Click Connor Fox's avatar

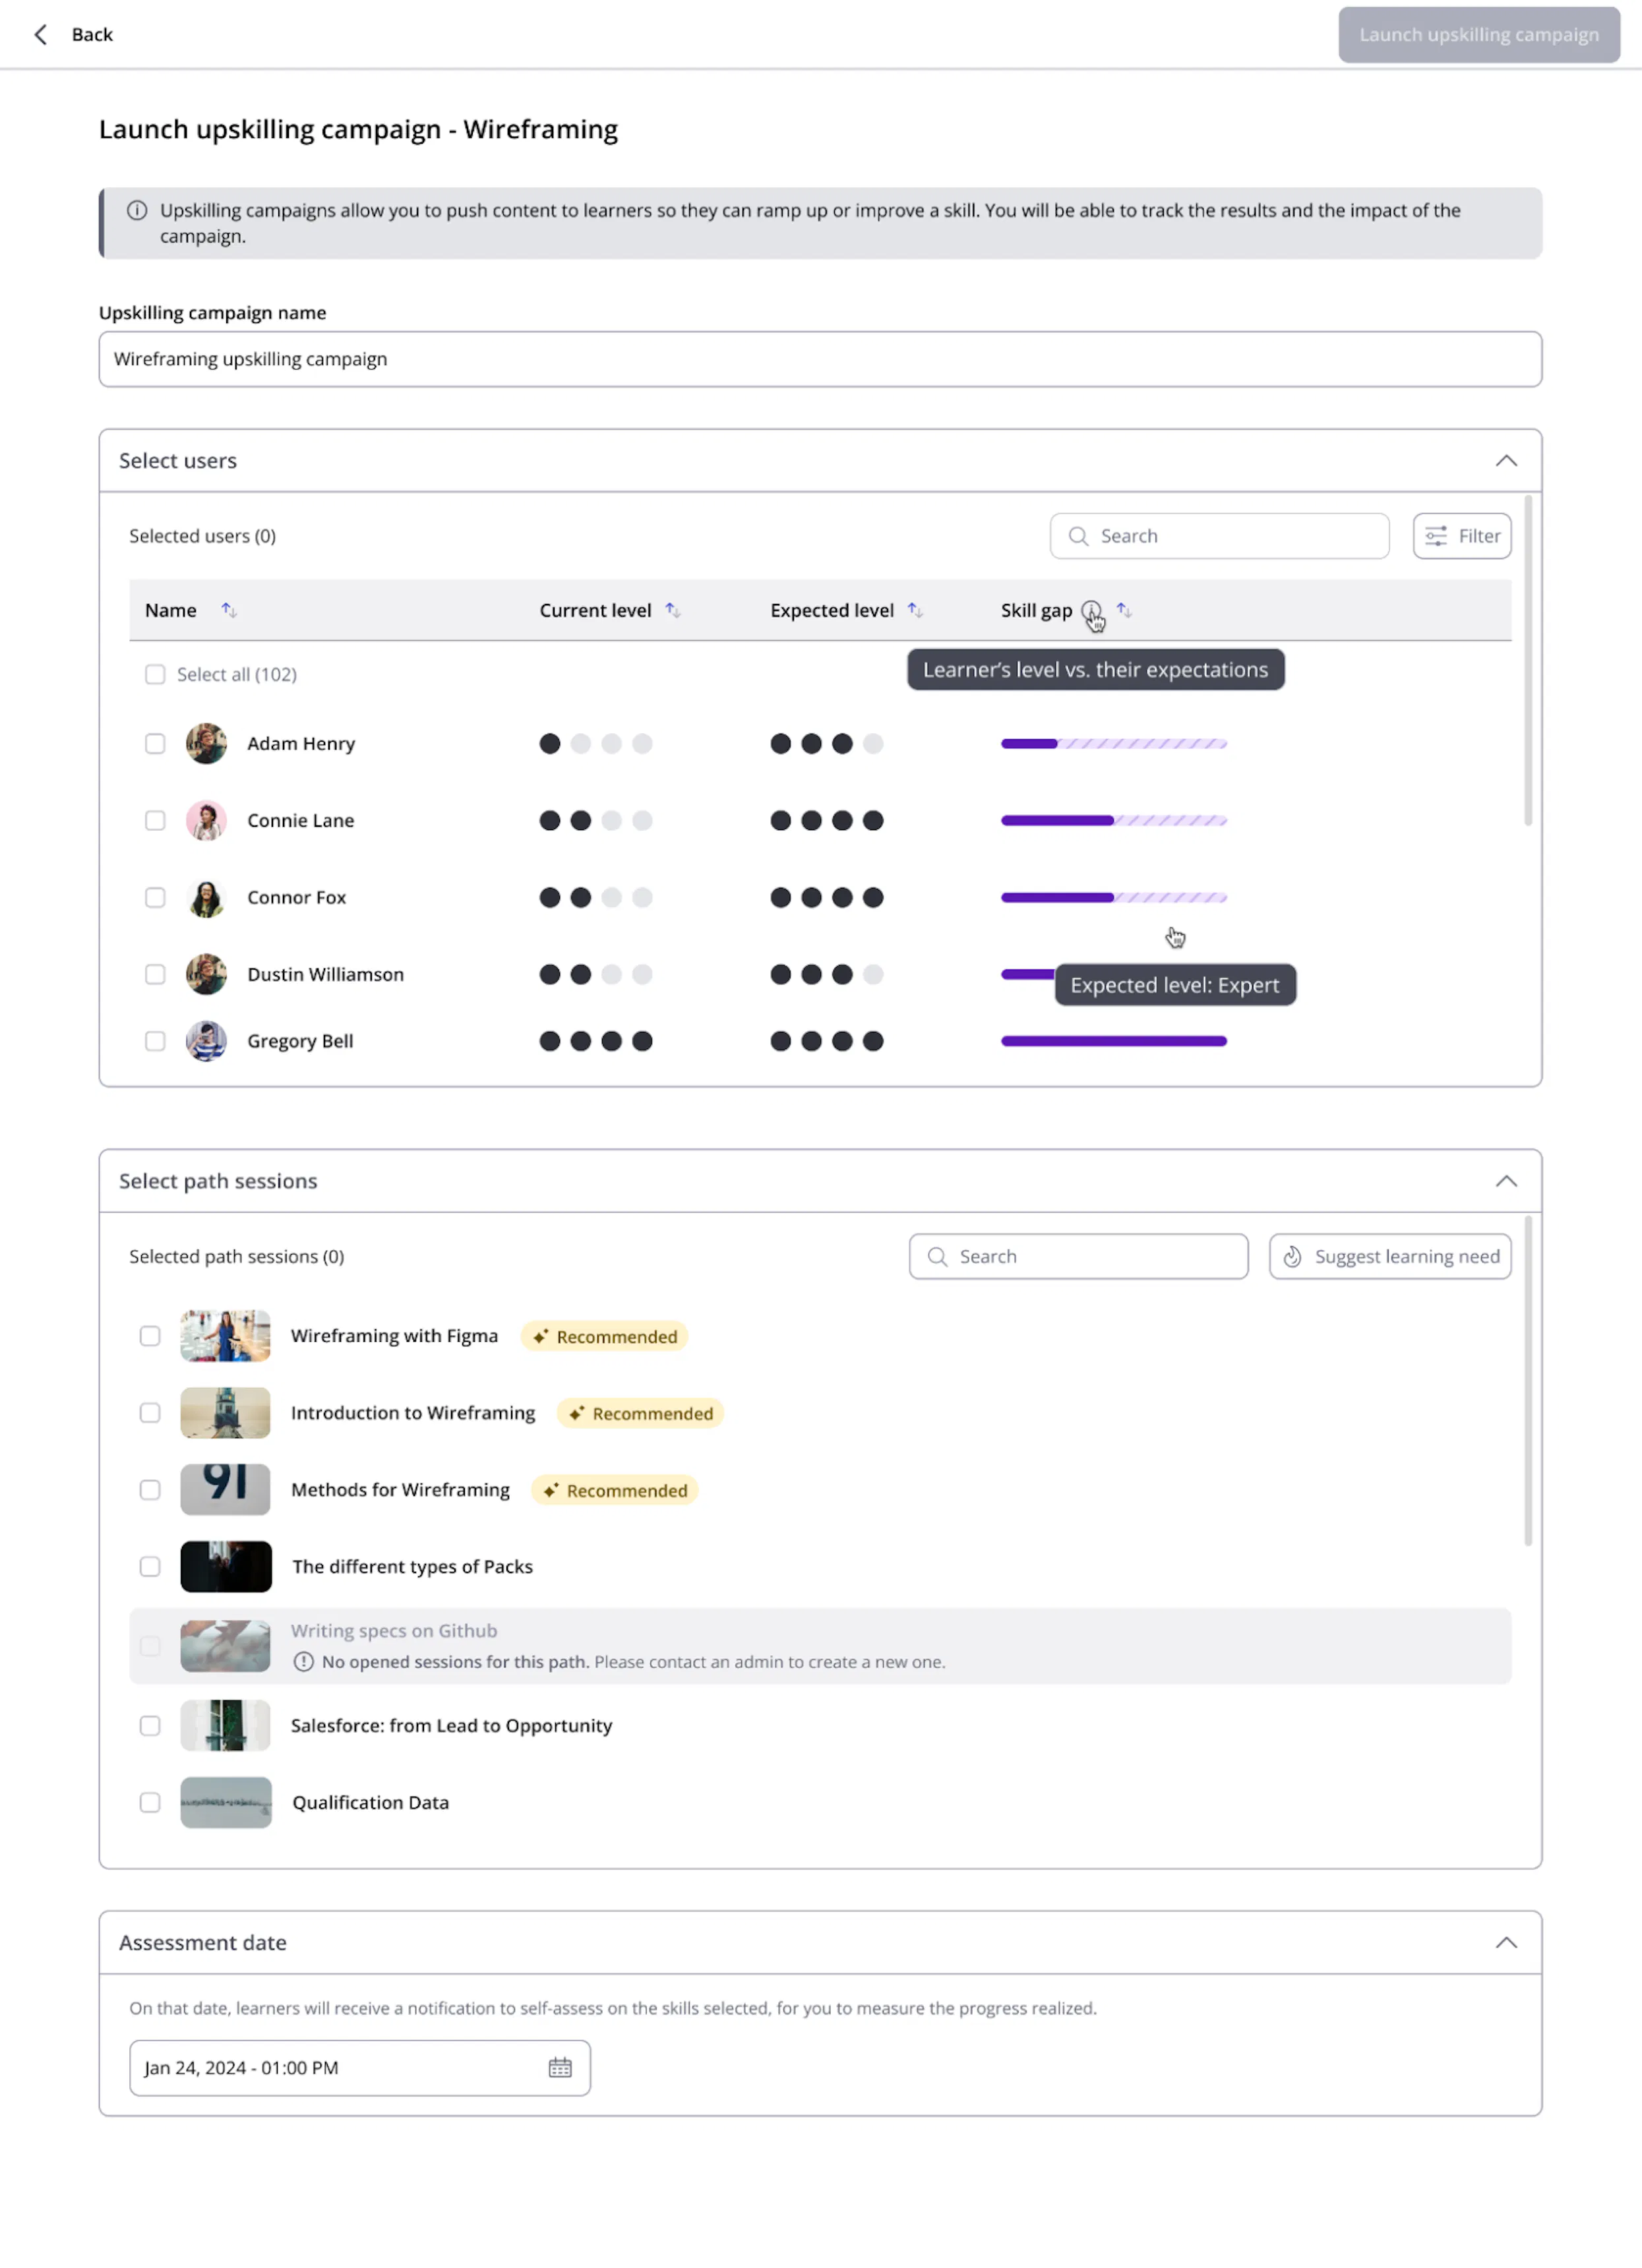[206, 897]
